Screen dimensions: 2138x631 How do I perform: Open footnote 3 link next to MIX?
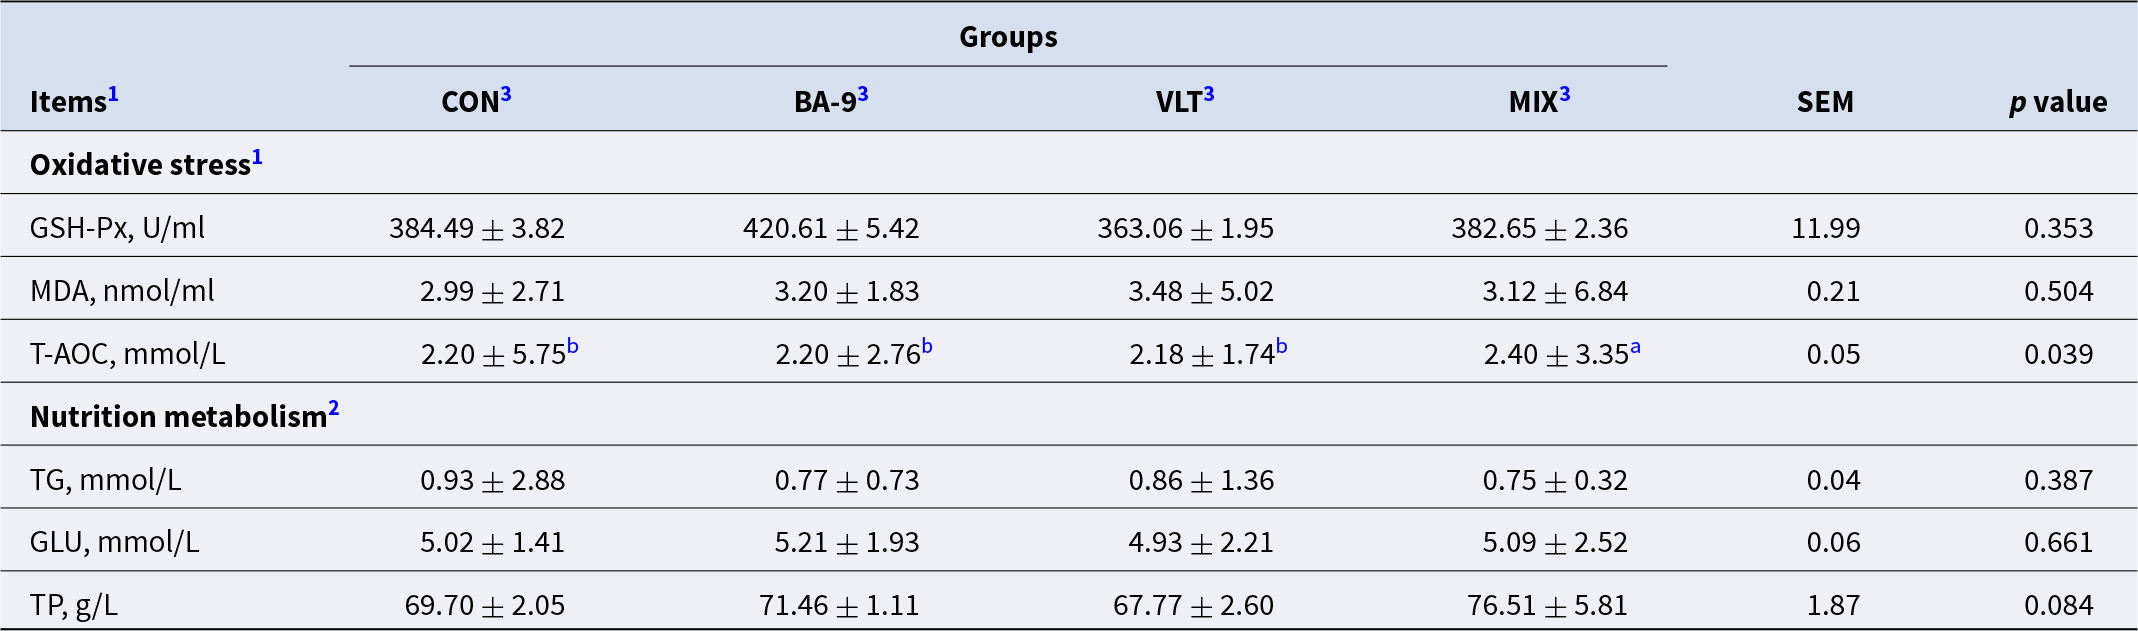[1565, 94]
